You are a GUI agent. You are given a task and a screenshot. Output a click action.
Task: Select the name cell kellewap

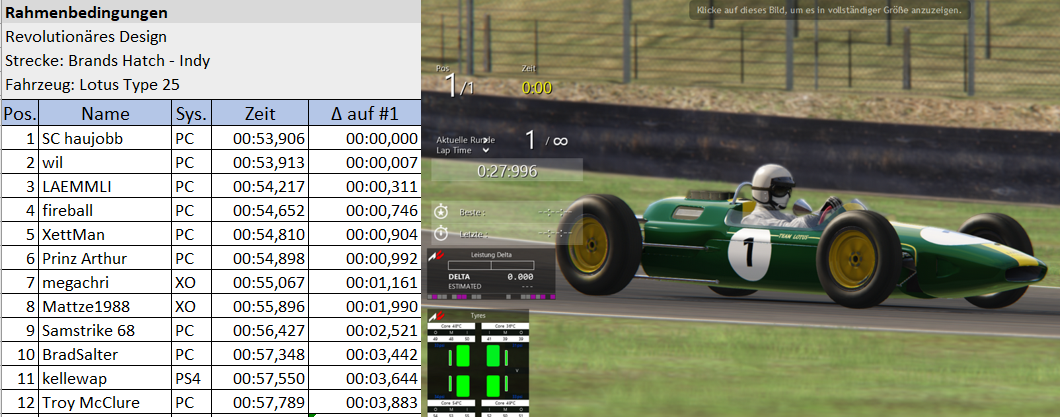pos(105,379)
